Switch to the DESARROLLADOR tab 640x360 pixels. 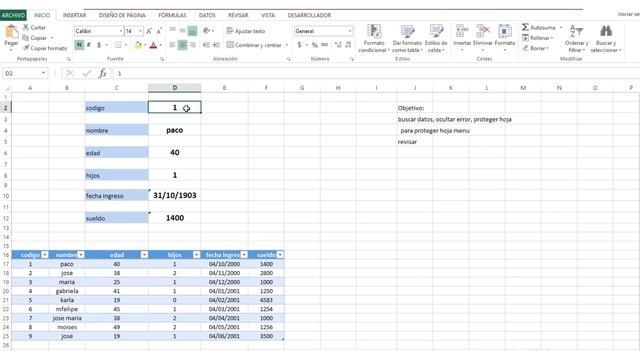point(309,15)
